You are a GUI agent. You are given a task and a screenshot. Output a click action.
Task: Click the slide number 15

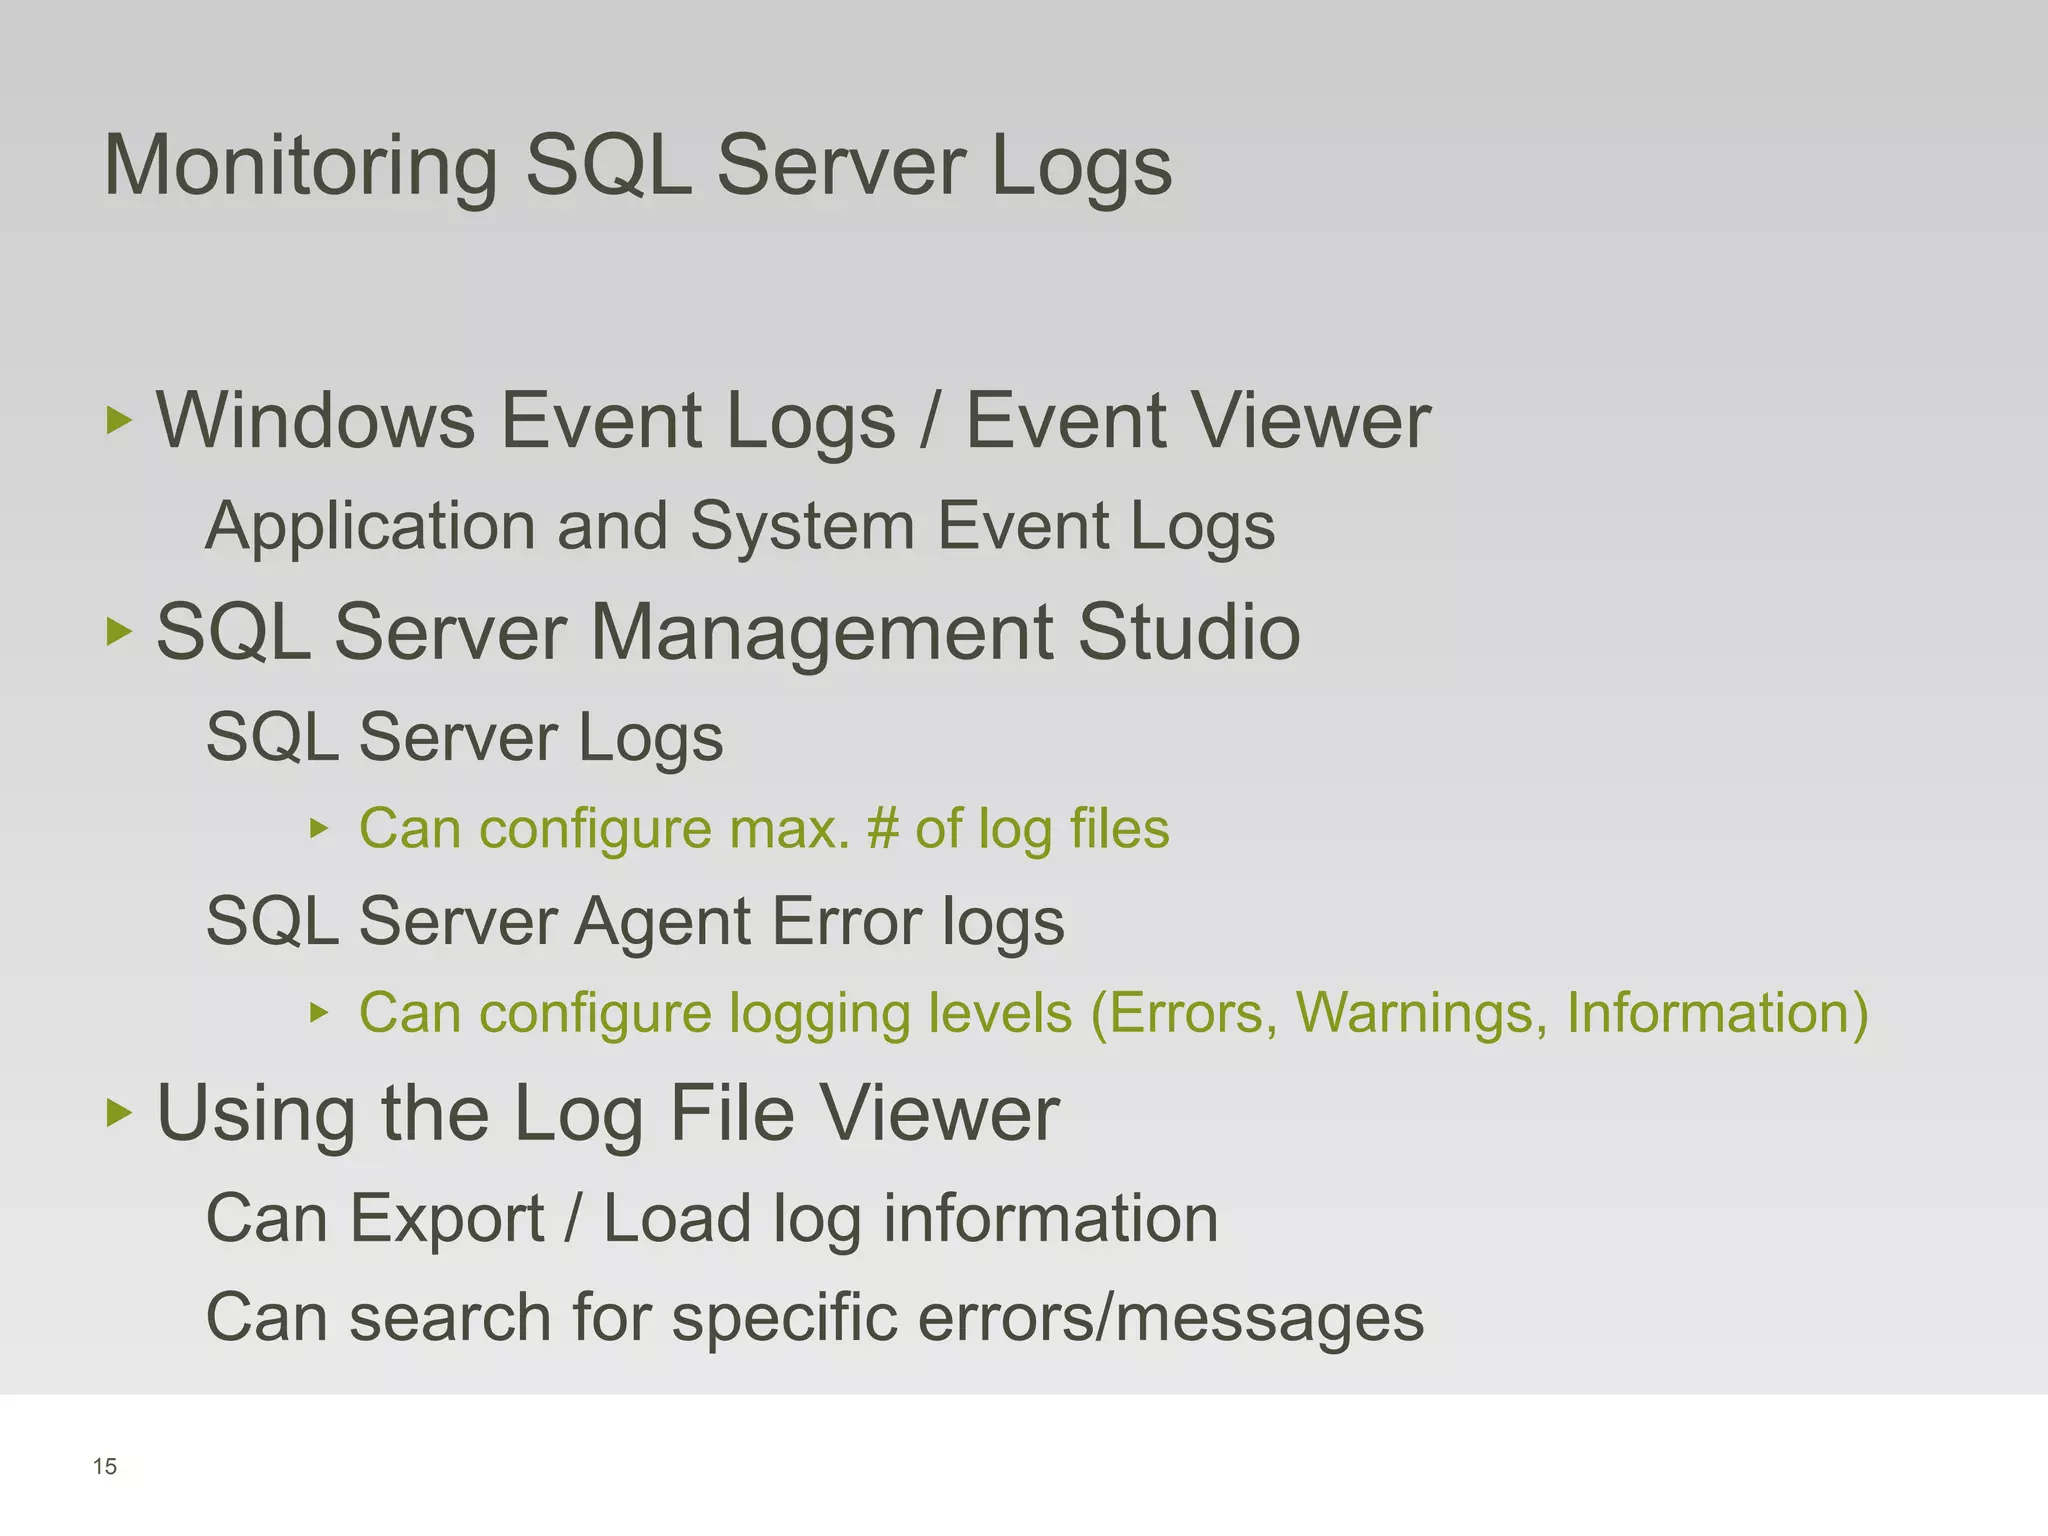click(x=105, y=1467)
